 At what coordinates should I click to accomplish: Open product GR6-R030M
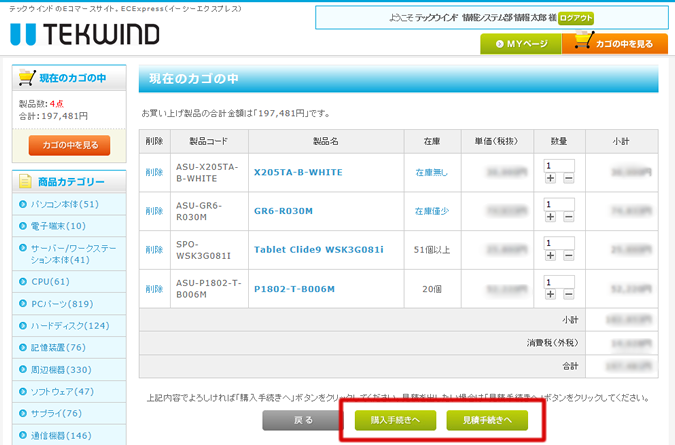pyautogui.click(x=283, y=211)
